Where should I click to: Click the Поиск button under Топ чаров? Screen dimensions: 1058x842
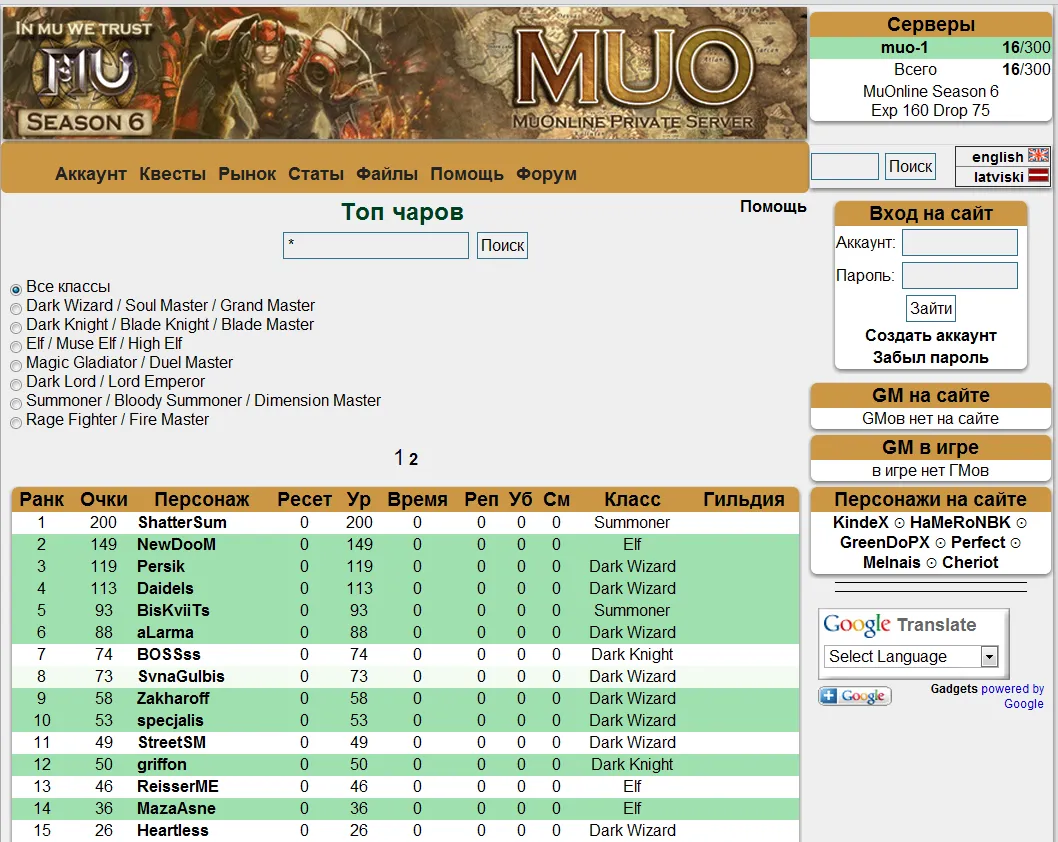point(502,246)
